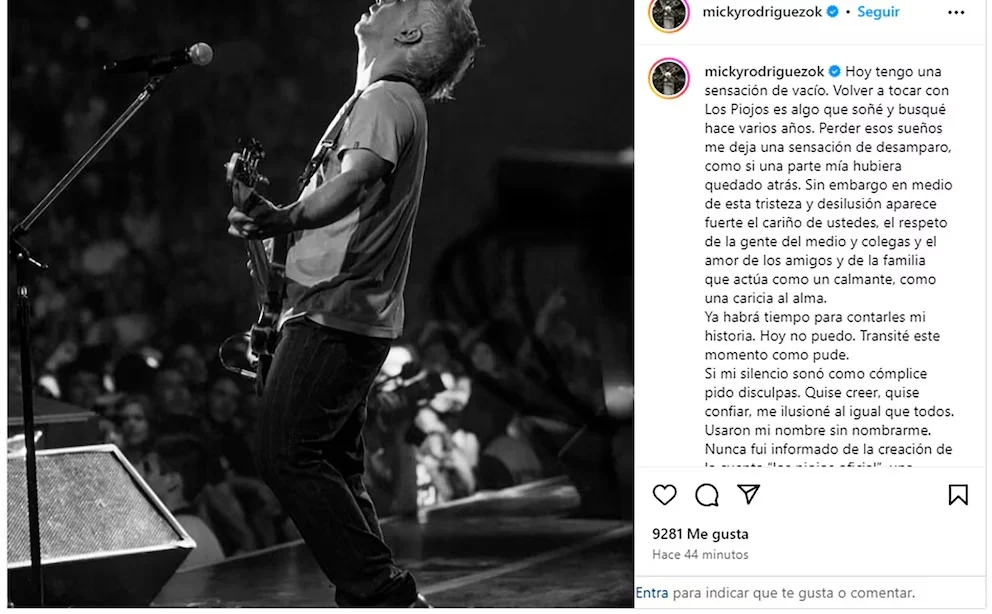Click the black and white concert photo
Screen dimensions: 992x614
[321, 304]
